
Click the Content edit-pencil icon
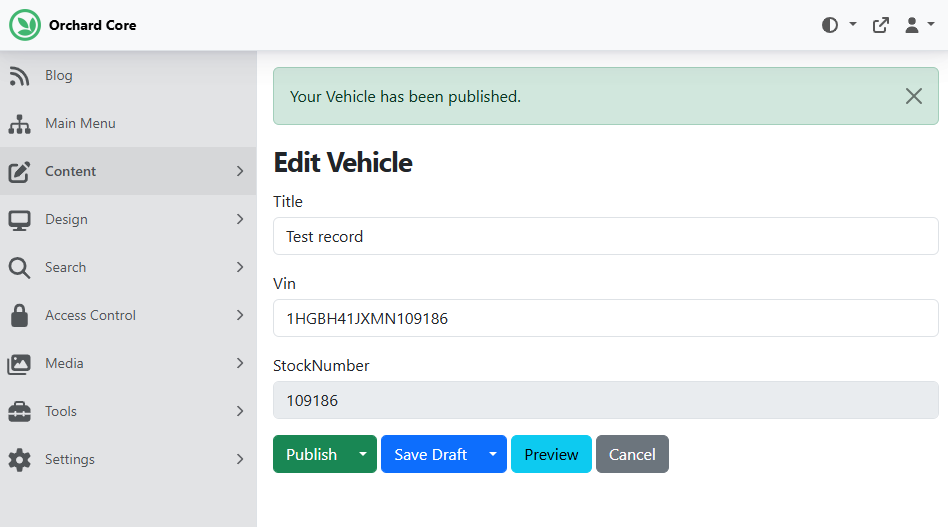[x=19, y=172]
